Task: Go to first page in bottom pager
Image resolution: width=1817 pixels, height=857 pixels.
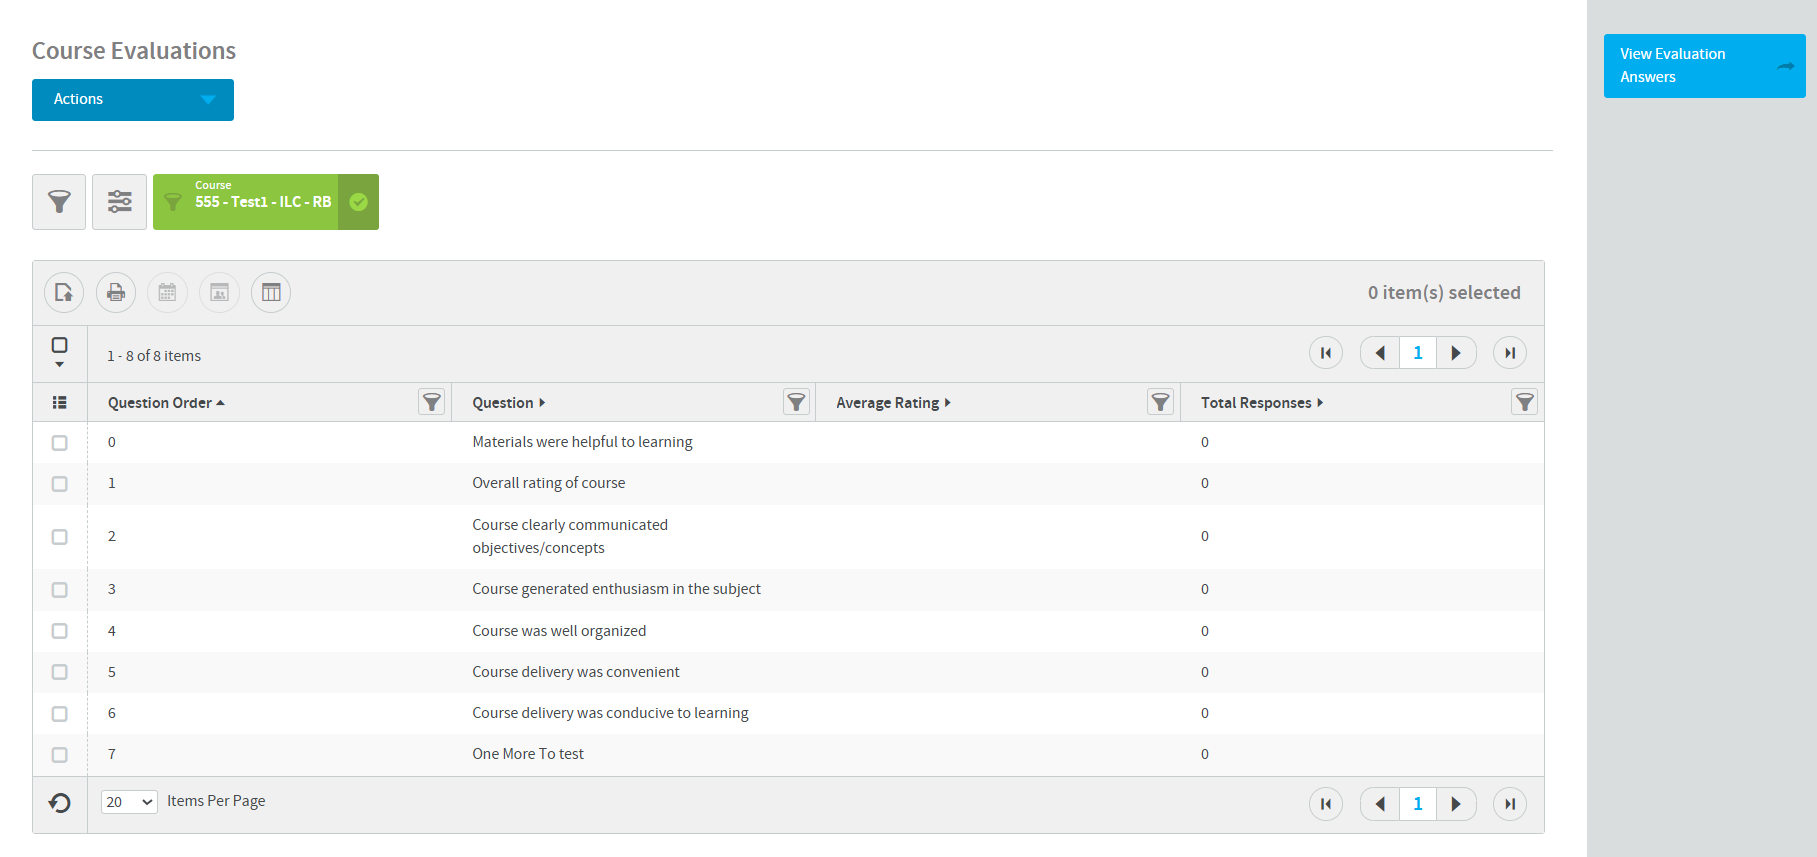Action: coord(1326,804)
